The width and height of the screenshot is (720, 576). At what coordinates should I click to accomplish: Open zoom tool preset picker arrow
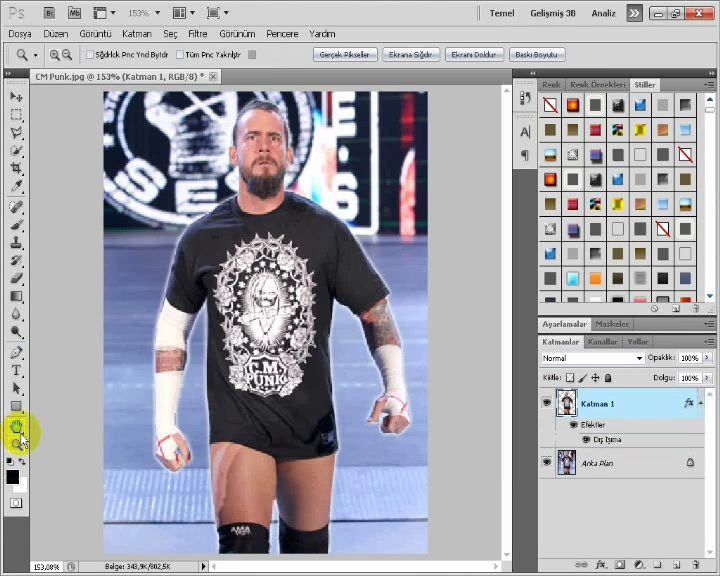coord(35,56)
